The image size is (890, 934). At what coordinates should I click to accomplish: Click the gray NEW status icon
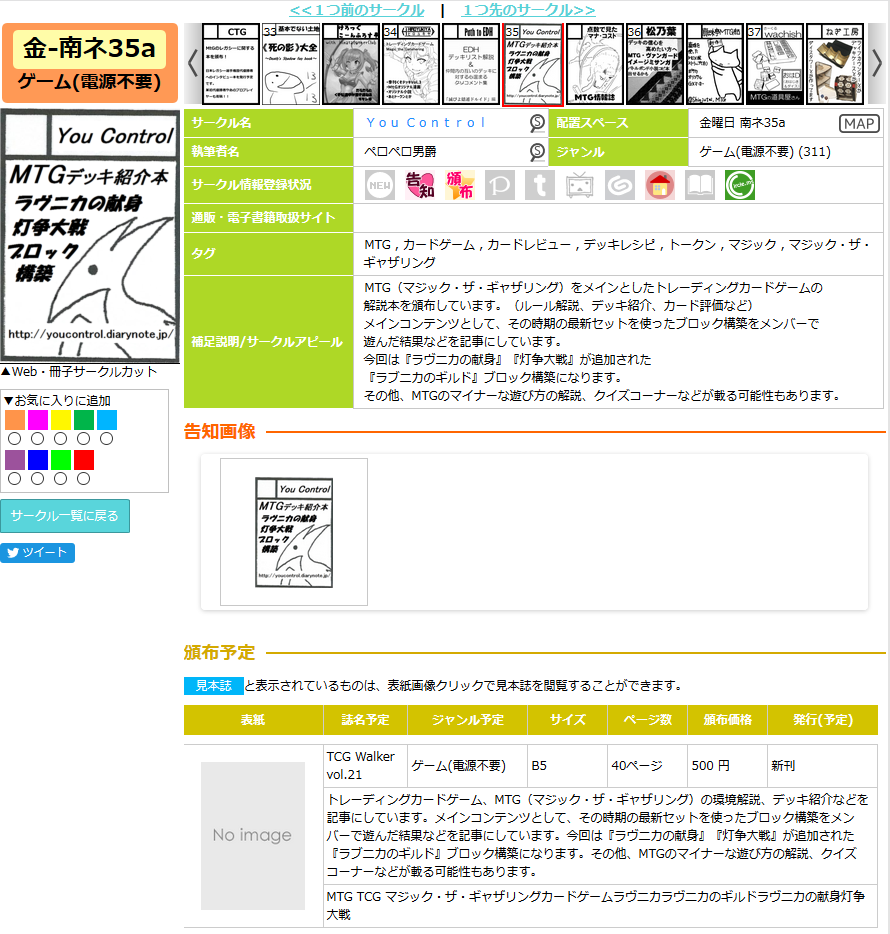pos(379,185)
